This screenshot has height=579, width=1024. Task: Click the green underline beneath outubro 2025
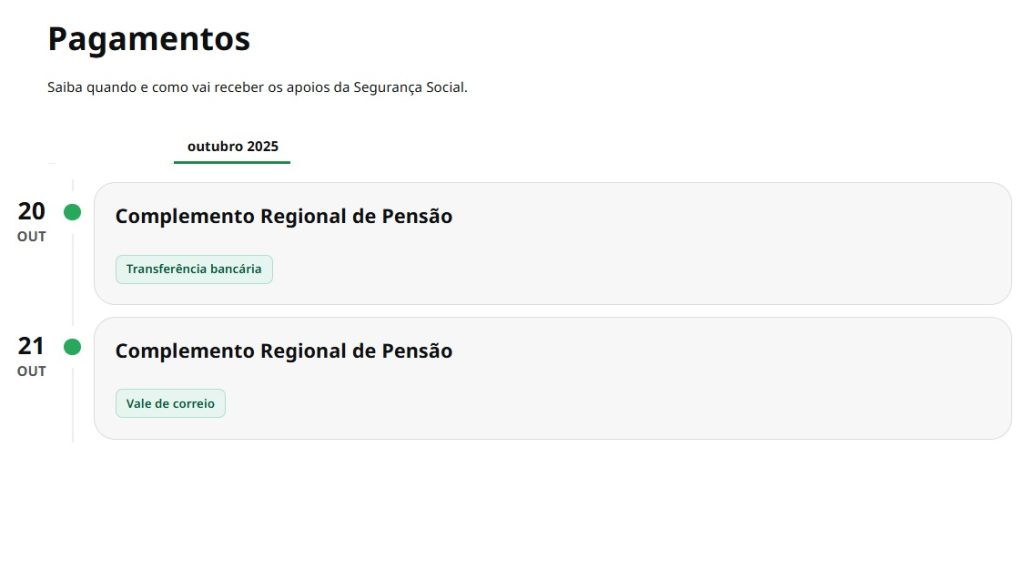click(232, 162)
